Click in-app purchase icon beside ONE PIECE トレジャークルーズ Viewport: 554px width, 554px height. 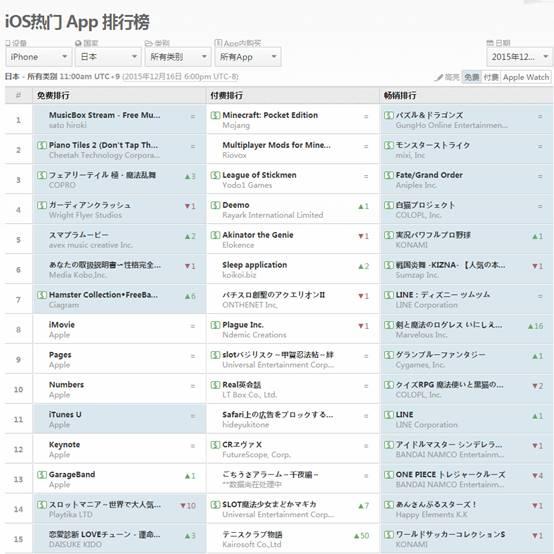[x=389, y=475]
